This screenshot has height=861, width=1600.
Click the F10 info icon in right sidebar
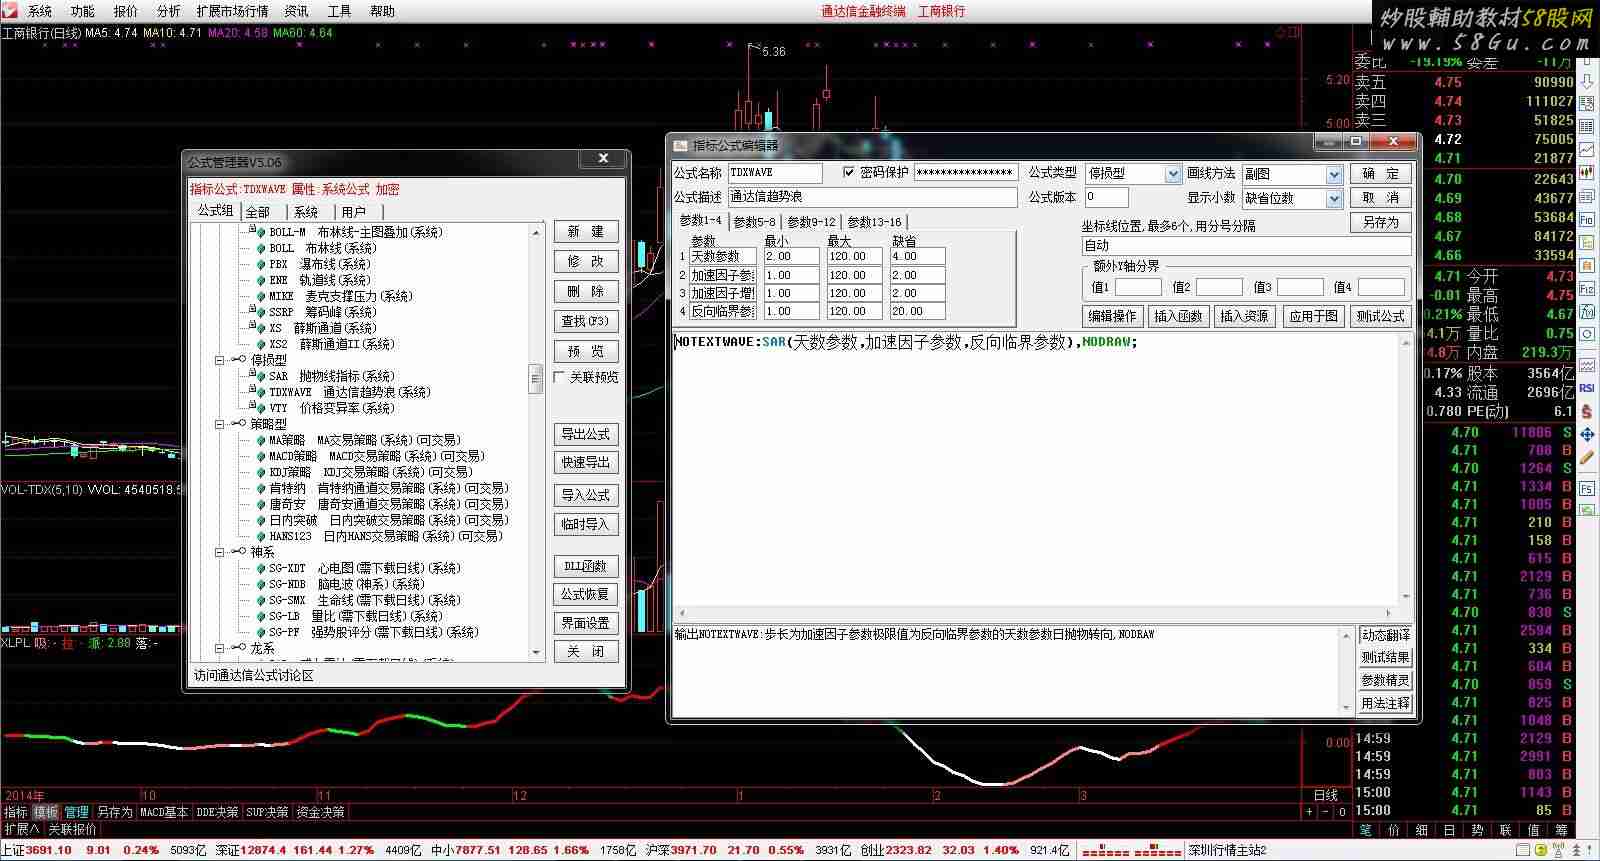point(1586,219)
